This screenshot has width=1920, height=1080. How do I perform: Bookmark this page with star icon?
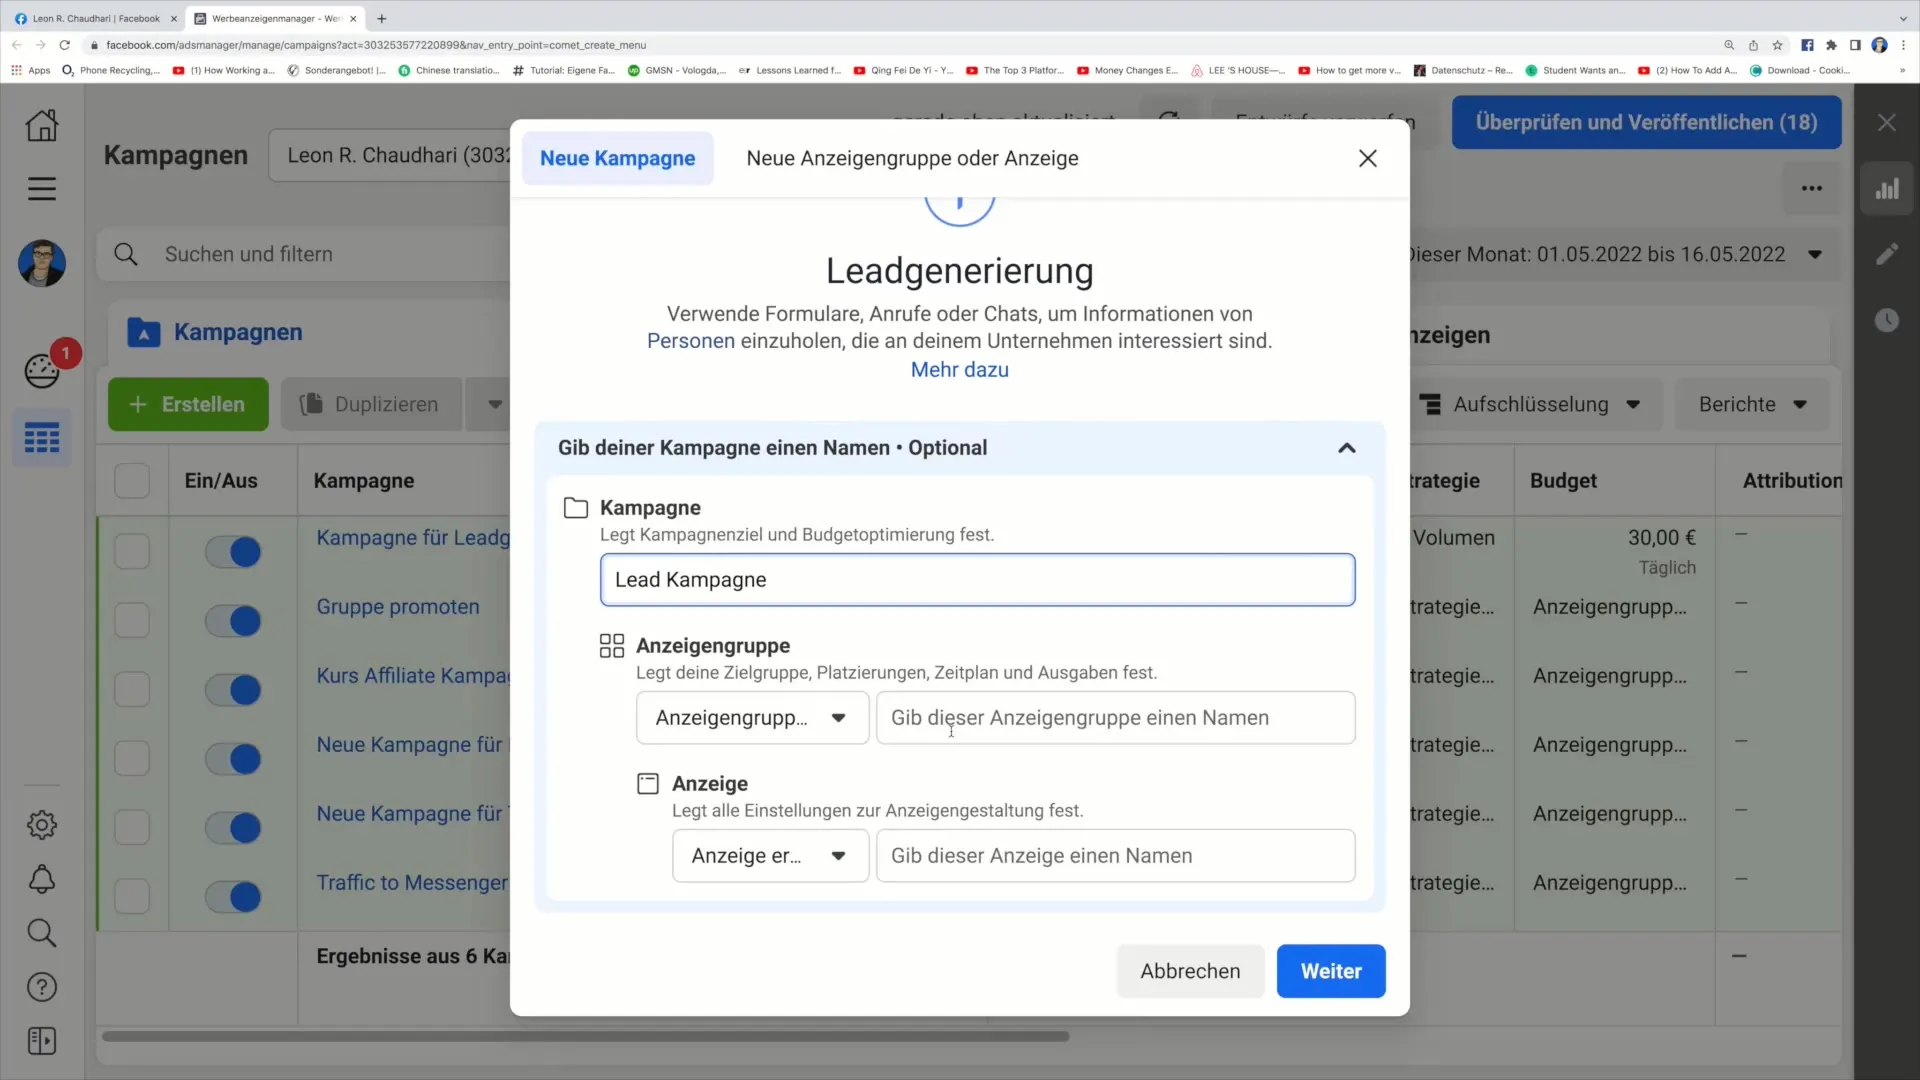tap(1777, 45)
